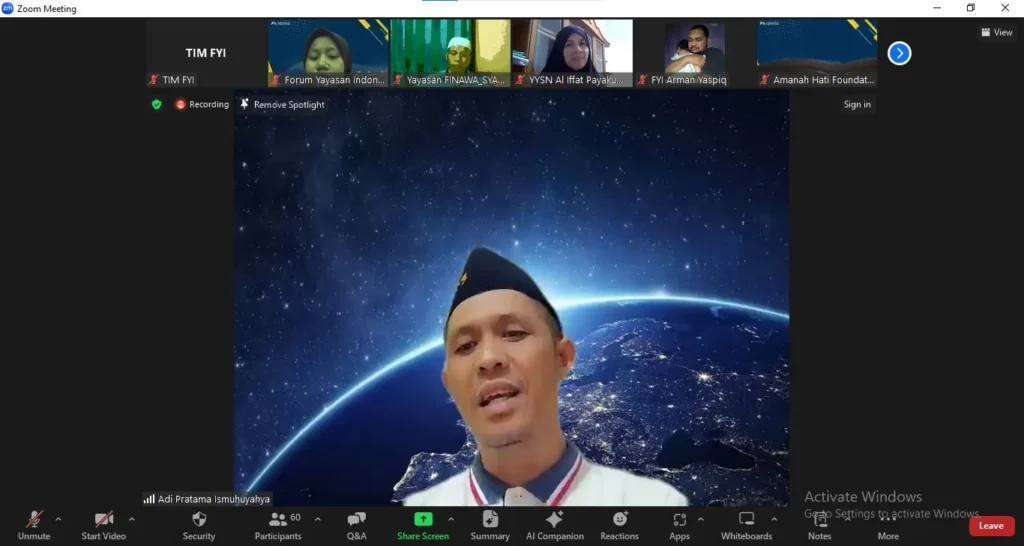Open the Q&A panel
The height and width of the screenshot is (546, 1024).
point(357,526)
